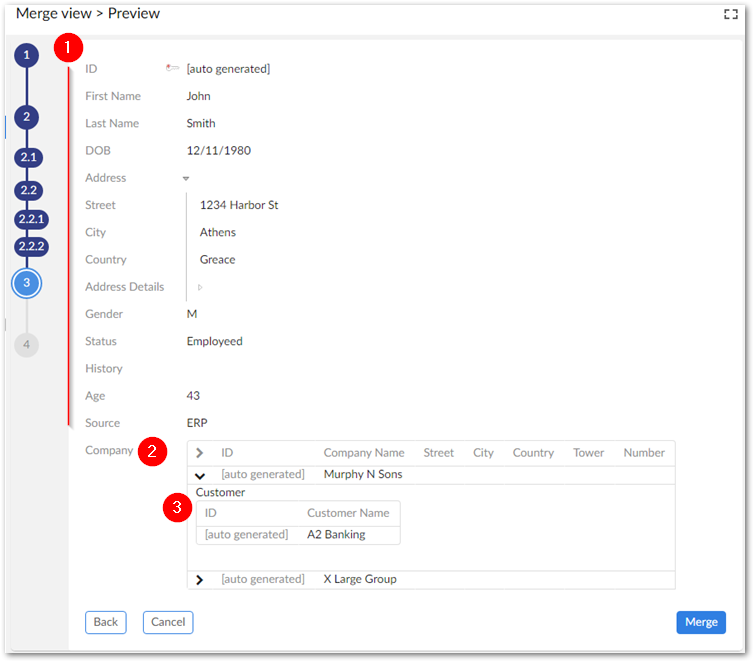Click the Tower column header

588,453
